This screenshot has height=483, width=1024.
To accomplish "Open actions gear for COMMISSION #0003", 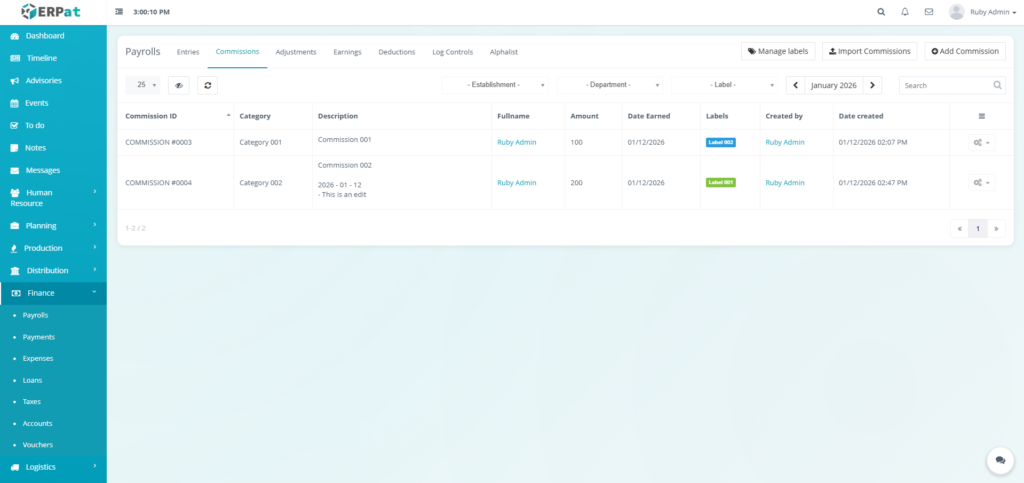I will pos(981,143).
